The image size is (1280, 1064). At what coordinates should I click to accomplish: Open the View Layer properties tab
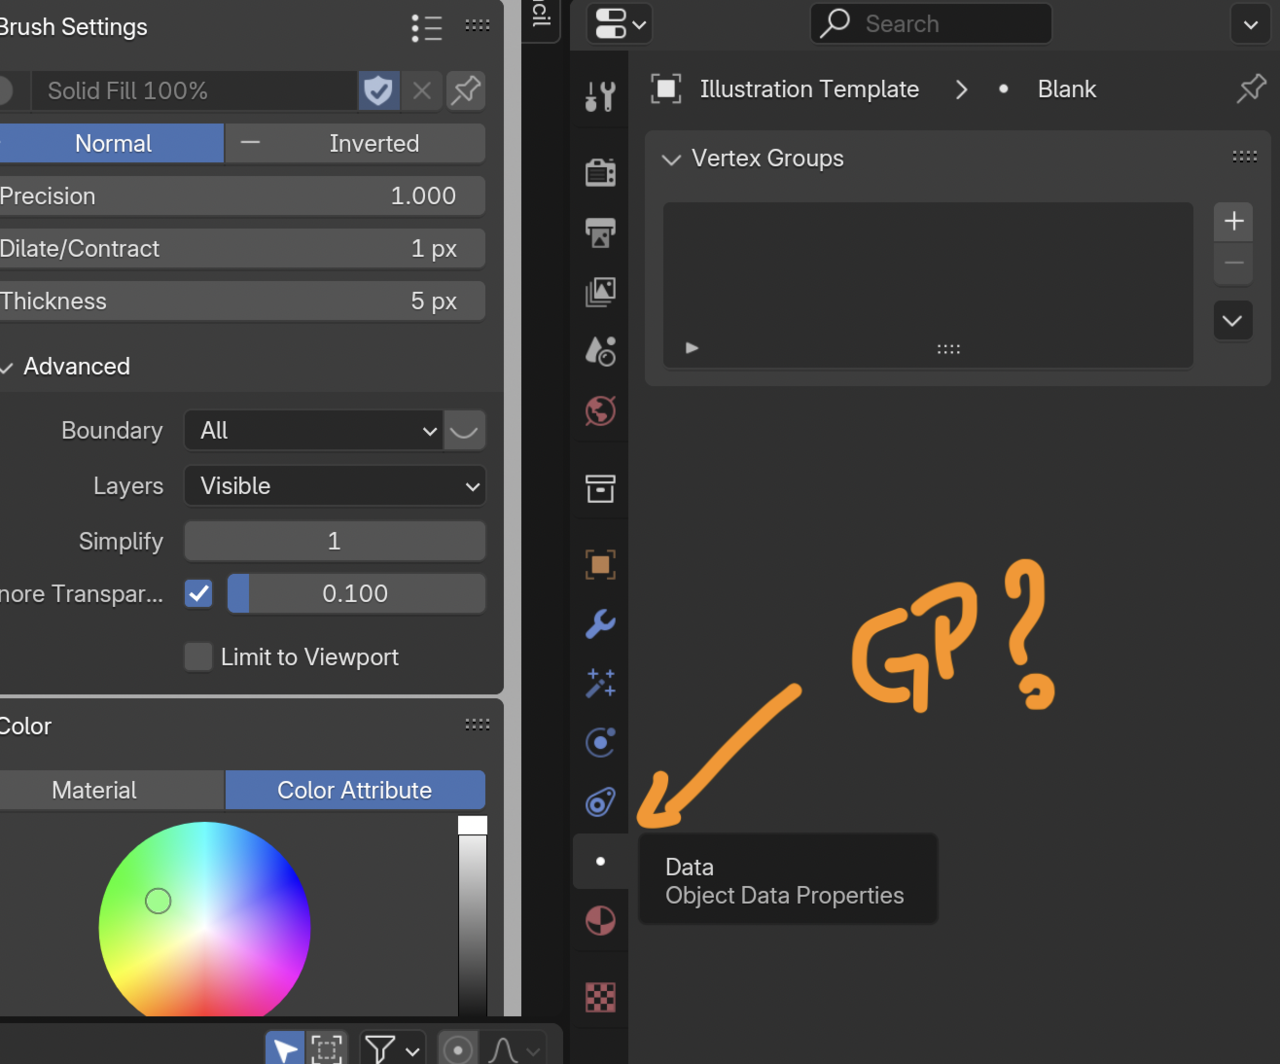(x=600, y=291)
